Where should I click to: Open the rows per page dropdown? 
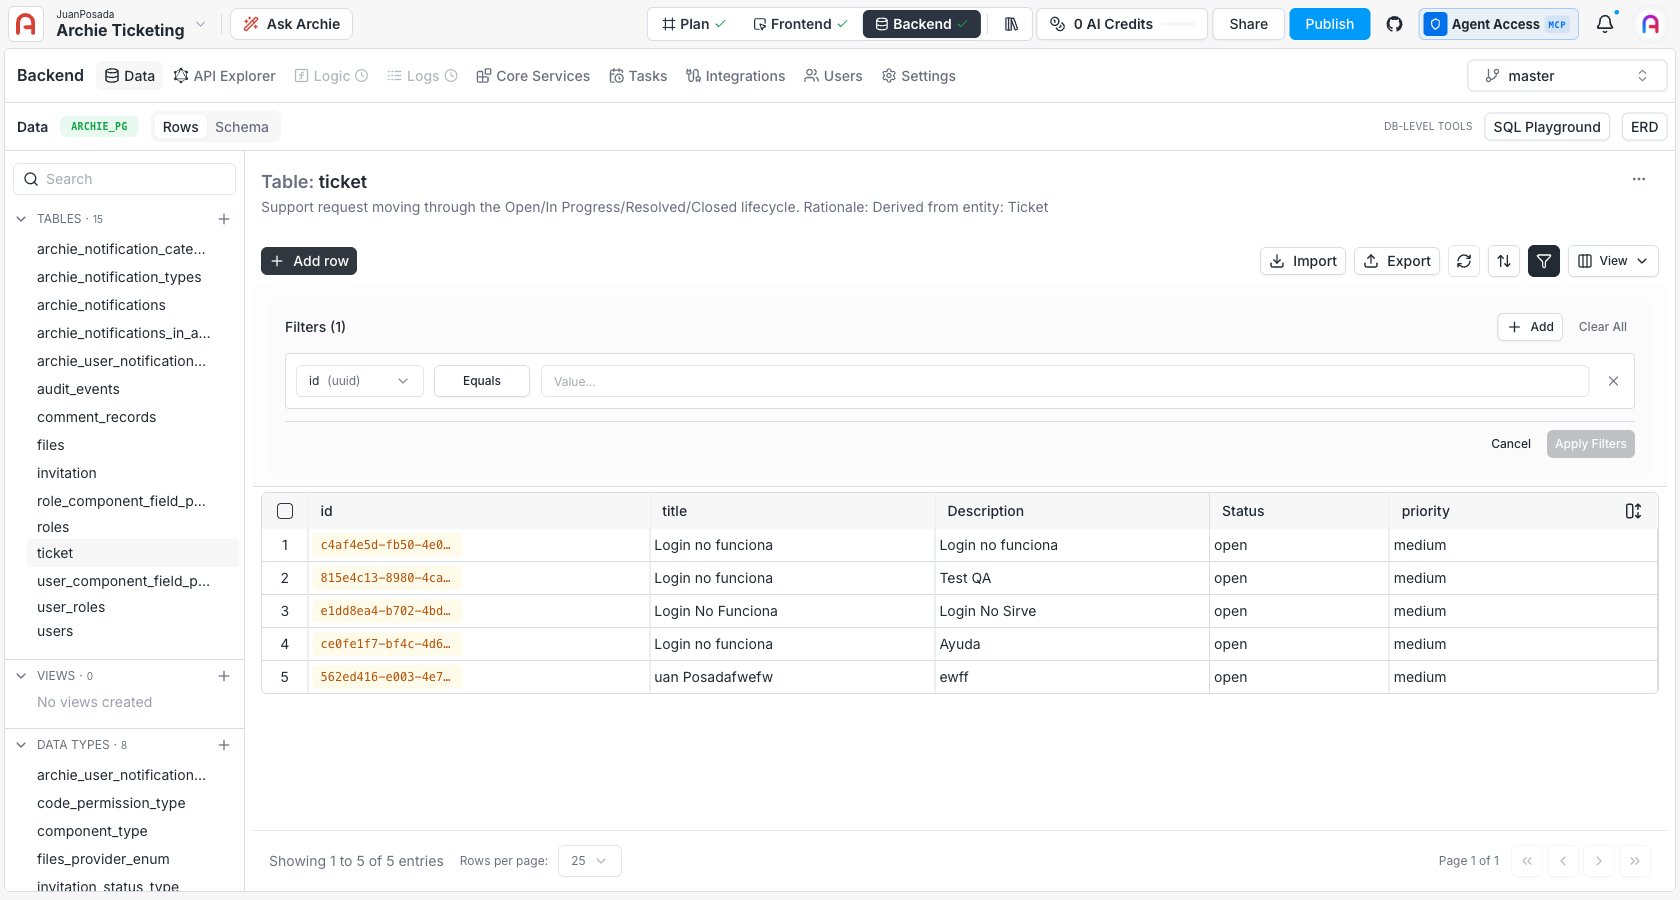(590, 861)
